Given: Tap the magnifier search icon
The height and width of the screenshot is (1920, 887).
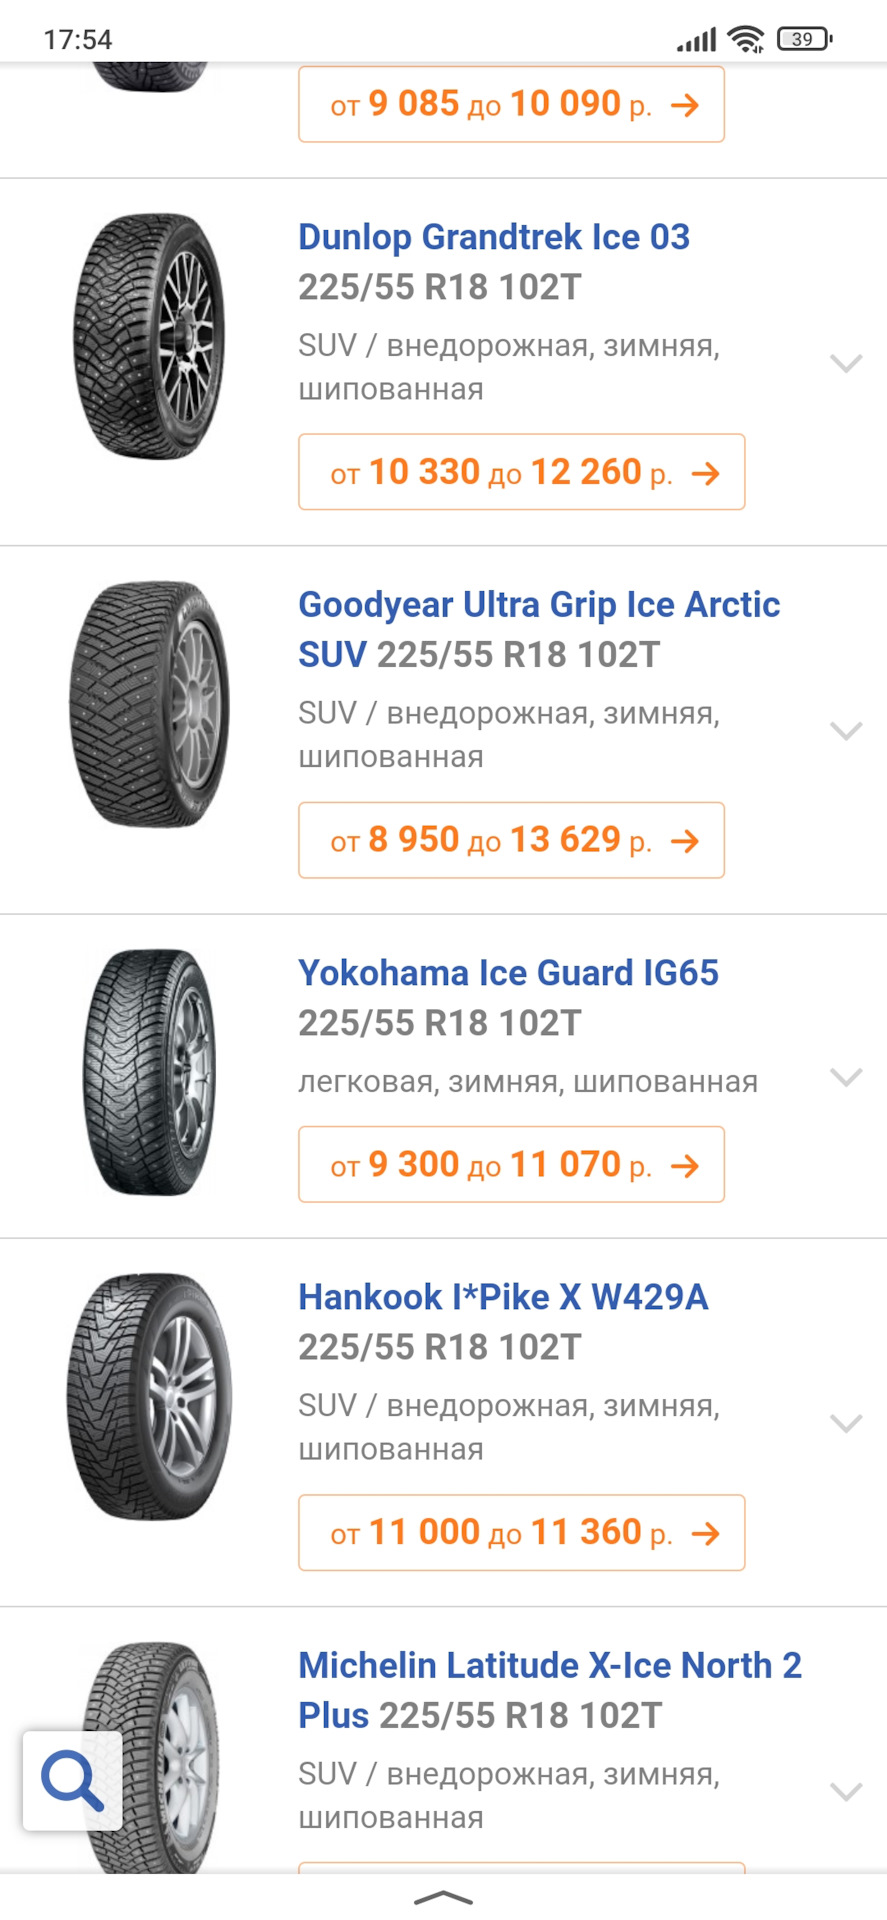Looking at the screenshot, I should (73, 1781).
